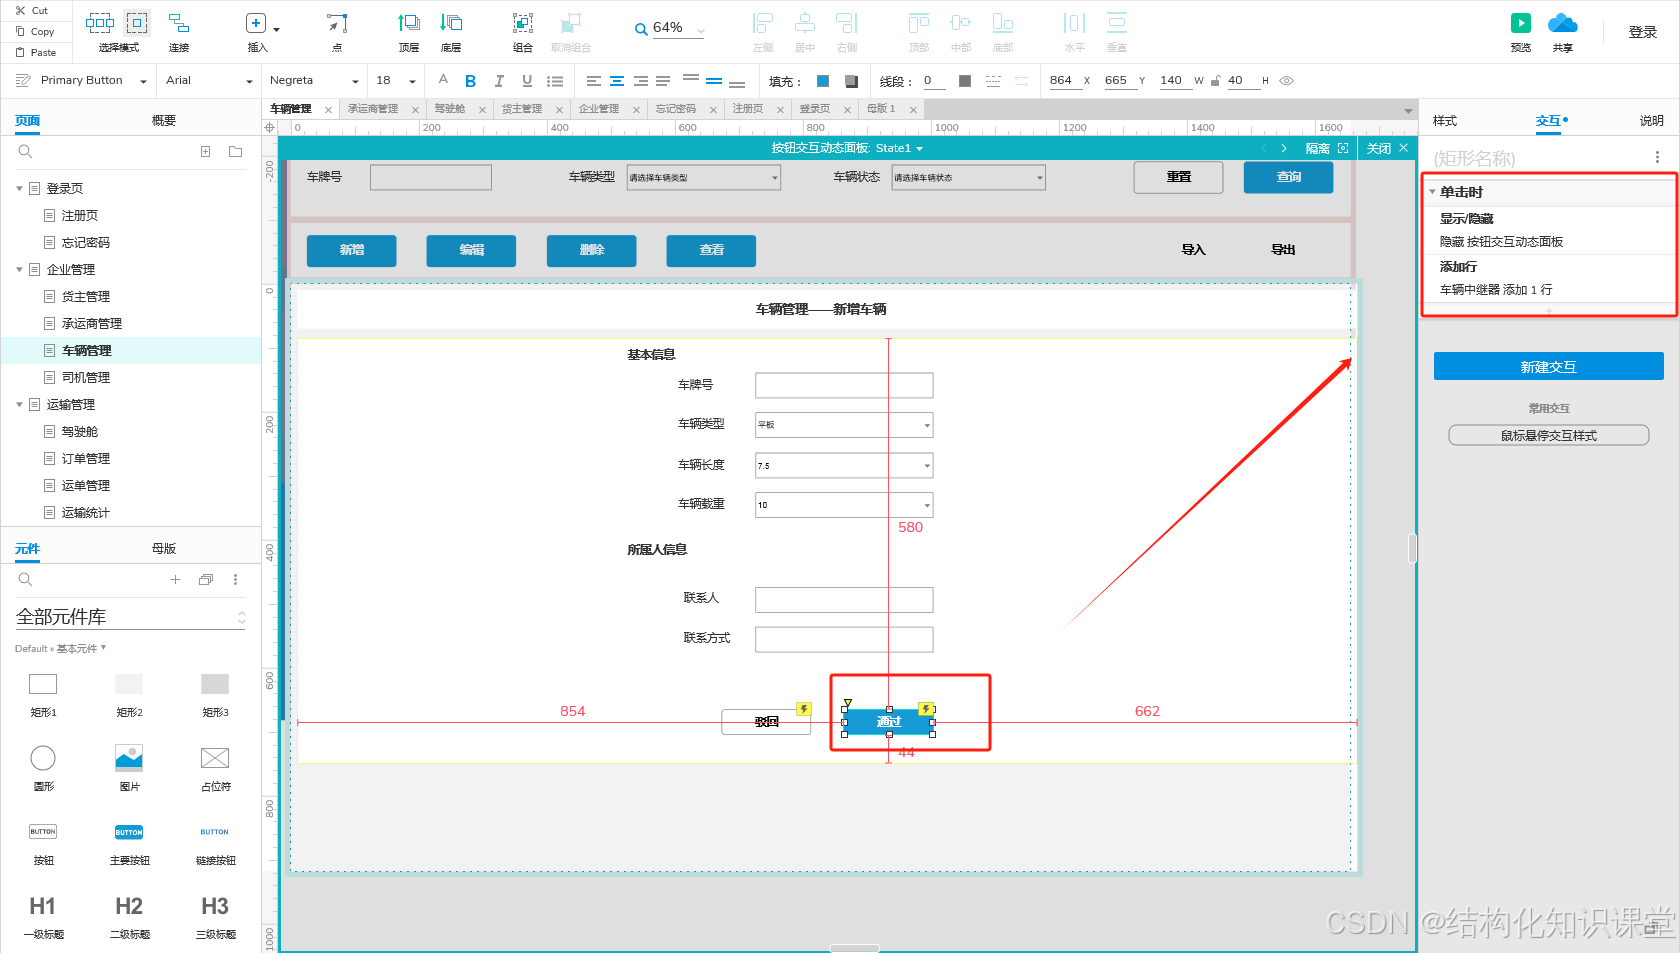Click the add page icon in pages panel

[205, 152]
